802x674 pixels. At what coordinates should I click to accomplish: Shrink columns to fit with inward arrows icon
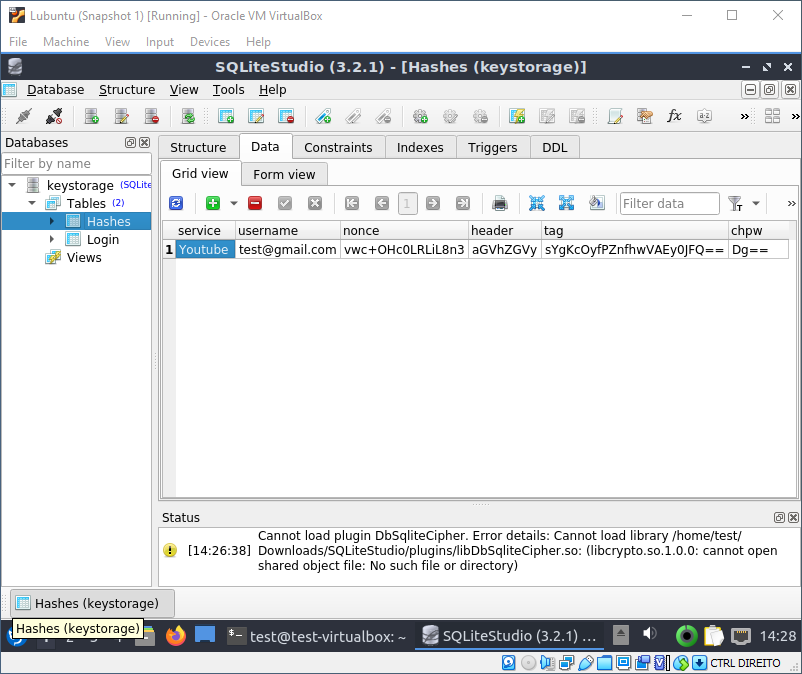[x=537, y=204]
